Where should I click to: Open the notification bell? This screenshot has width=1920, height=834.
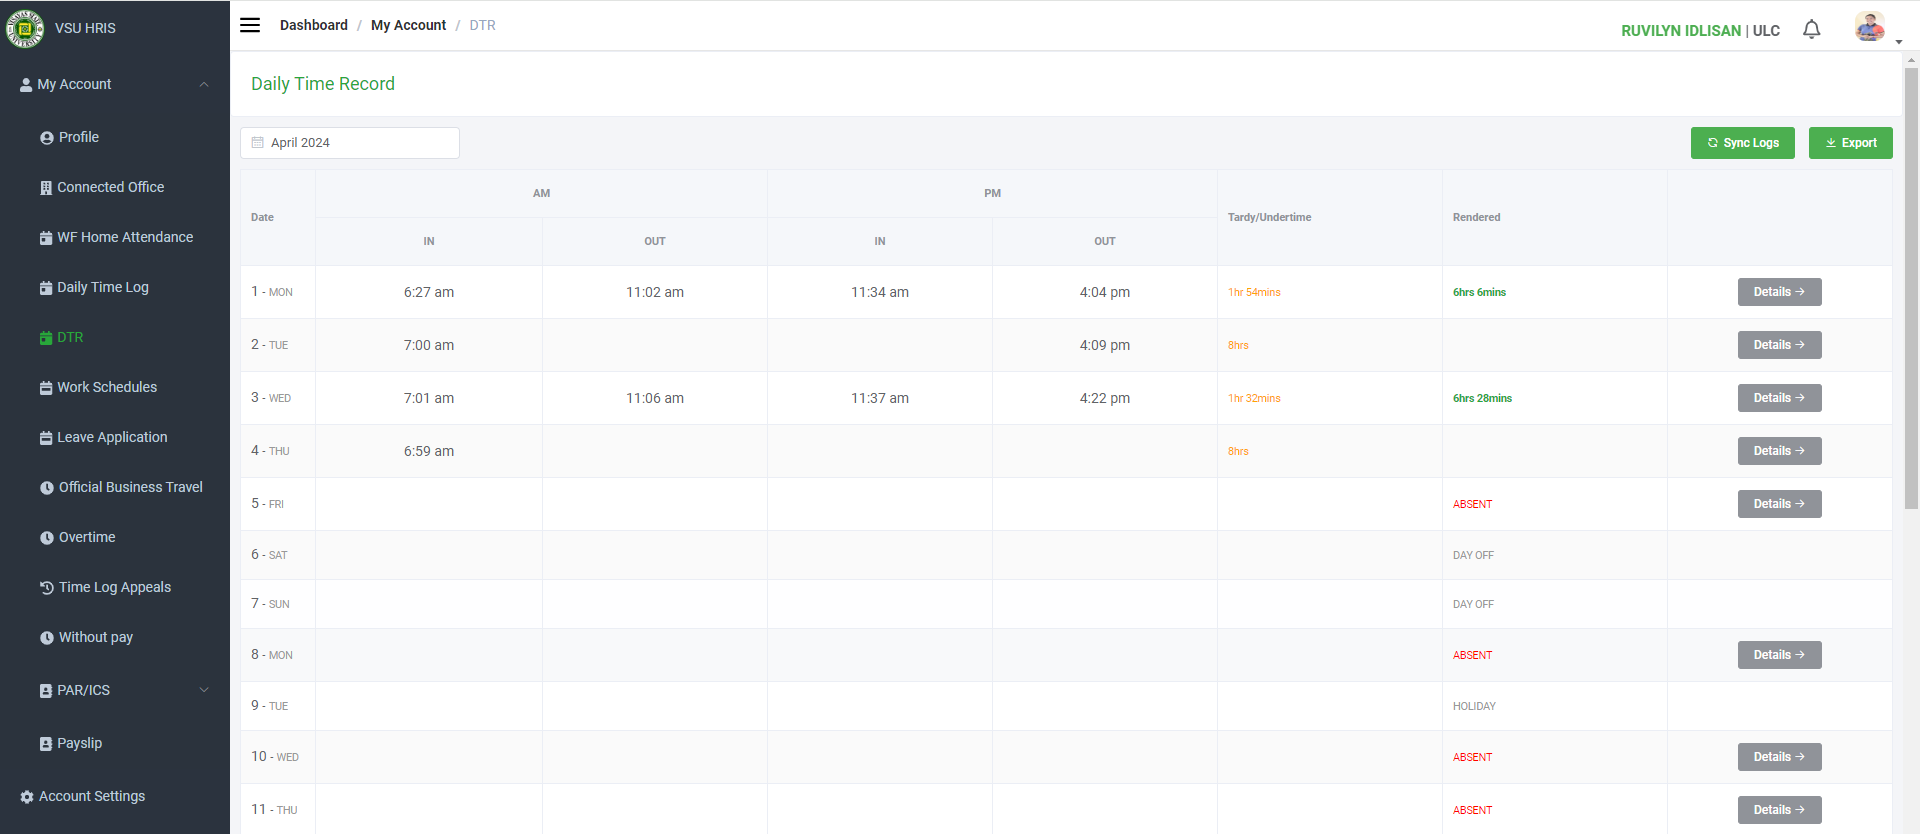coord(1811,30)
